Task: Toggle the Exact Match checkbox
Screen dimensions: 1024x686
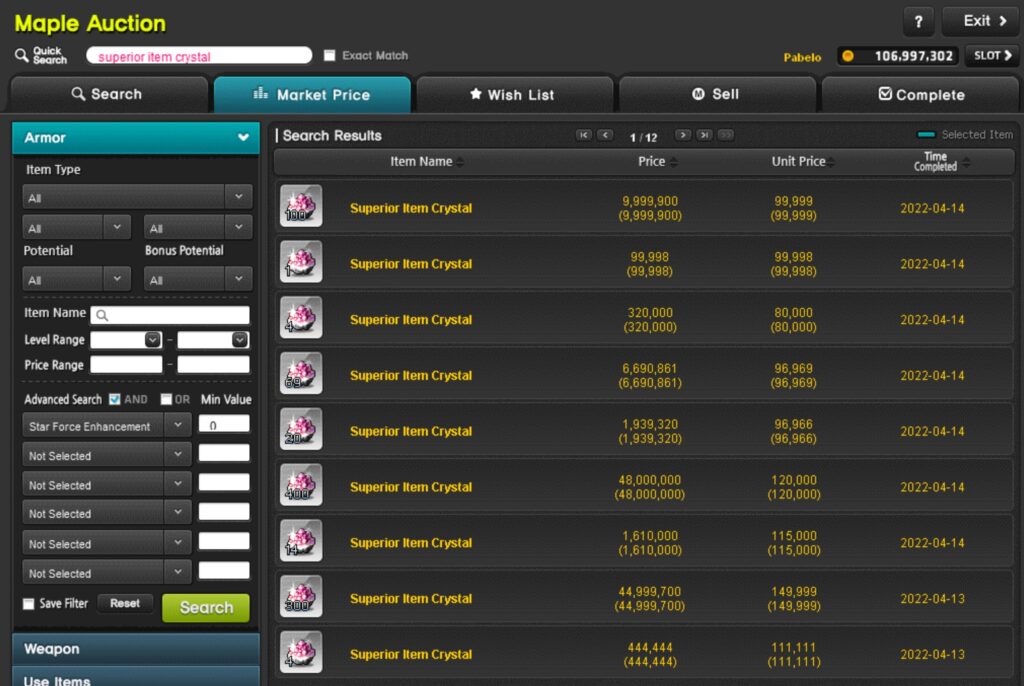Action: tap(330, 56)
